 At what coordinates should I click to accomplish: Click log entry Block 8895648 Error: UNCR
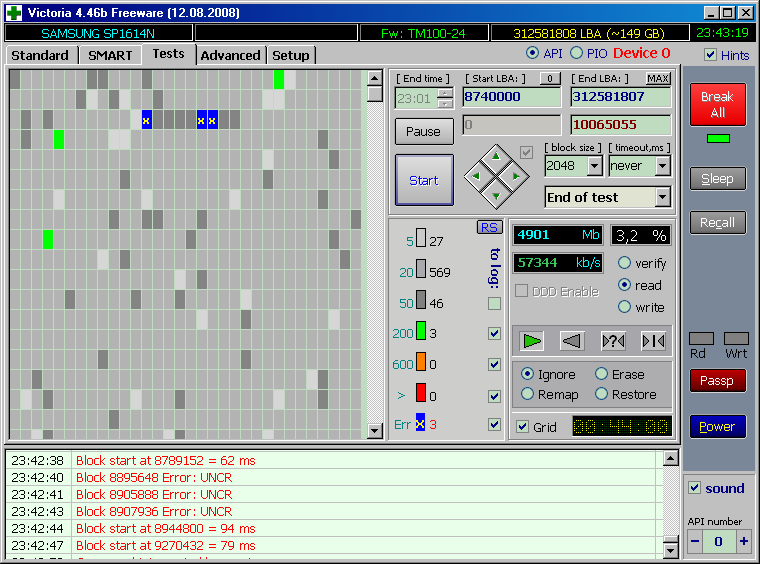[154, 477]
